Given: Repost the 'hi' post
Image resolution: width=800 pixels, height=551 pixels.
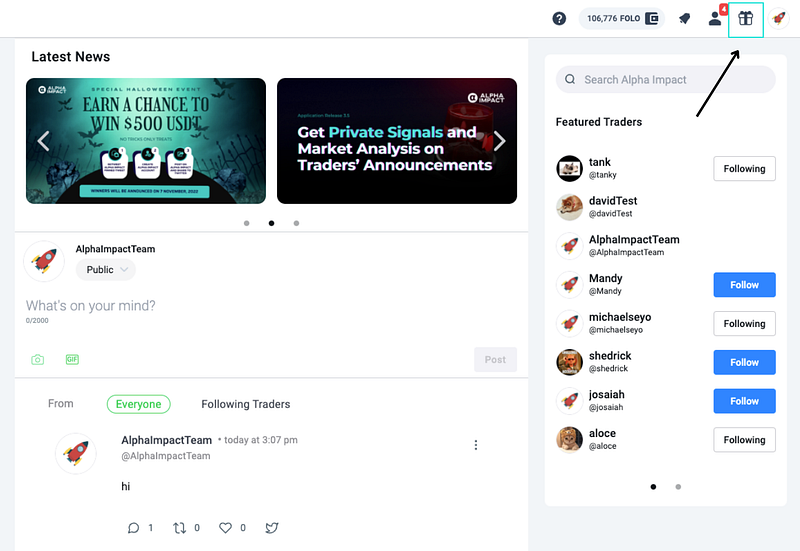Looking at the screenshot, I should coord(180,528).
